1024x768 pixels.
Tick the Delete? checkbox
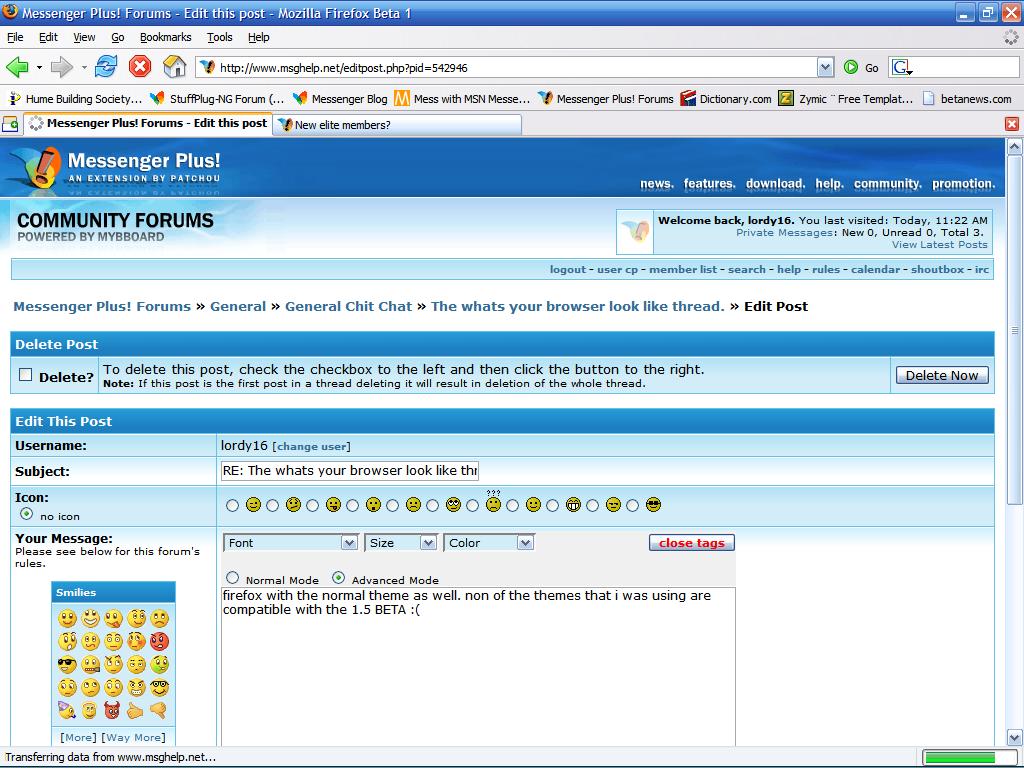(x=25, y=375)
